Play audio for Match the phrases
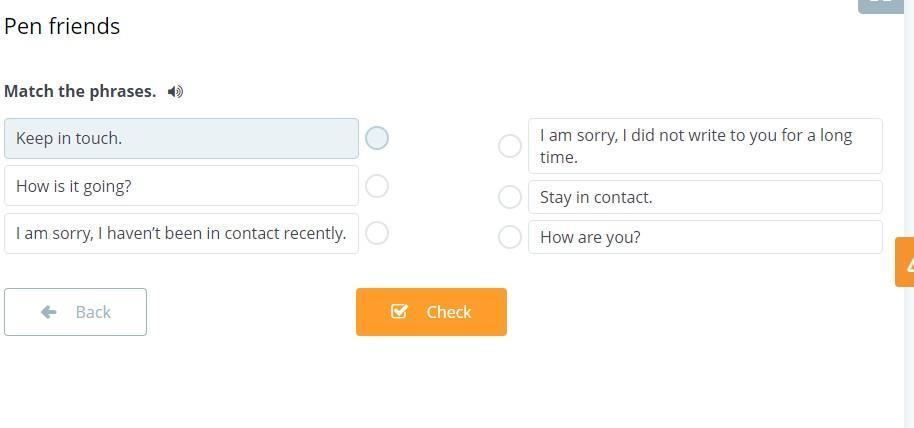 (176, 92)
